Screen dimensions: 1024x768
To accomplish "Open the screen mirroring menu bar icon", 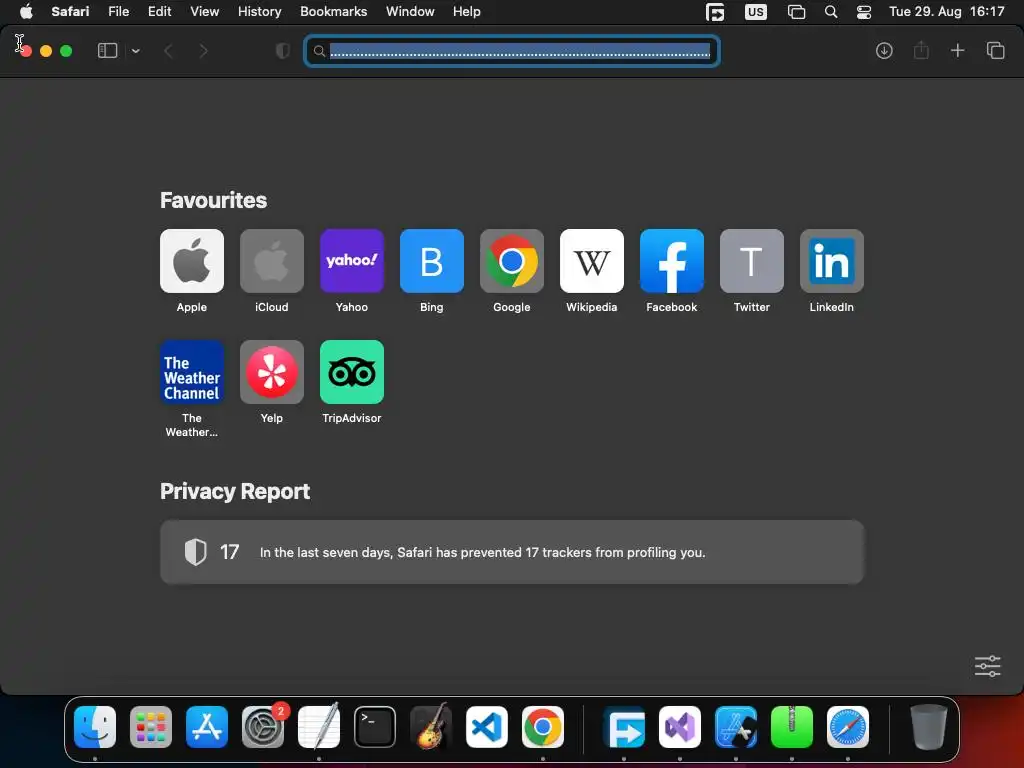I will click(x=715, y=12).
